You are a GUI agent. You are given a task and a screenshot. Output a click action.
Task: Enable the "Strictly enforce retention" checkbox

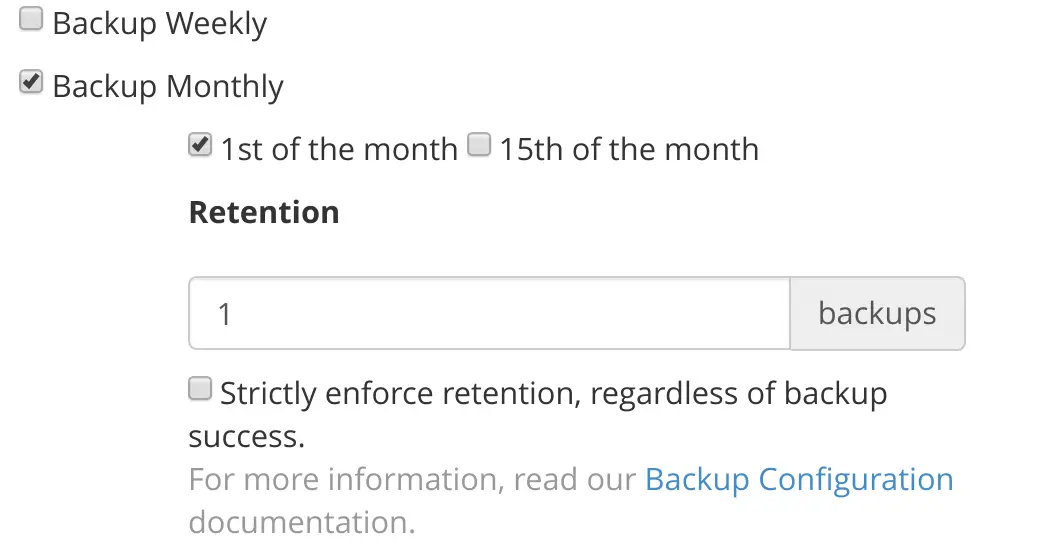point(201,389)
